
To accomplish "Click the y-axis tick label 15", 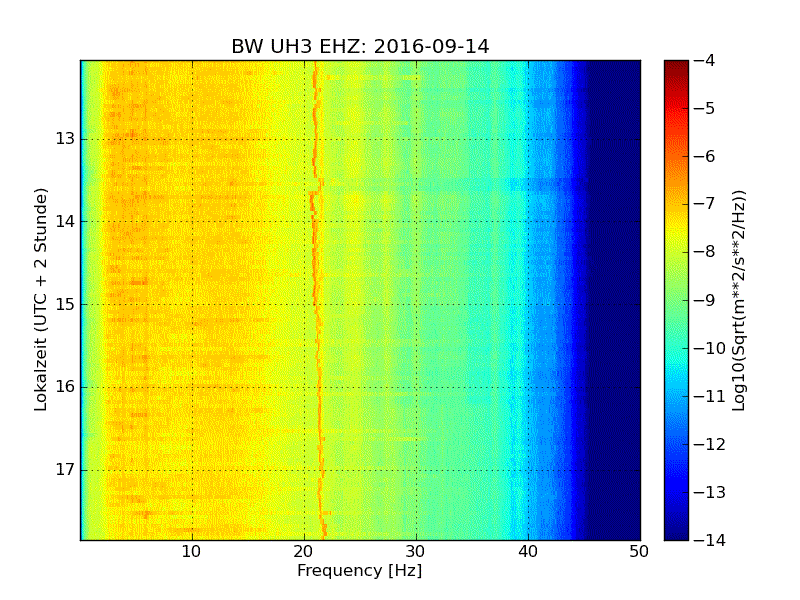I will [65, 305].
